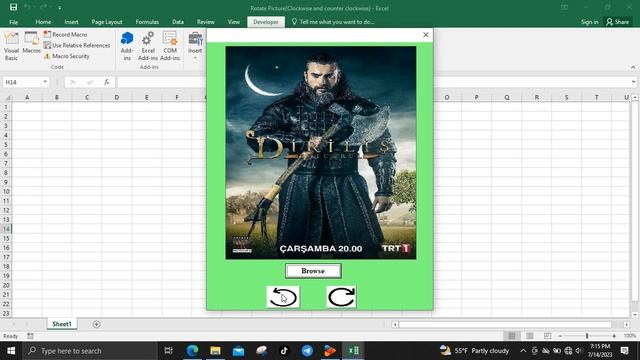Image resolution: width=640 pixels, height=360 pixels.
Task: Click the poster image in the userform
Action: (x=321, y=153)
